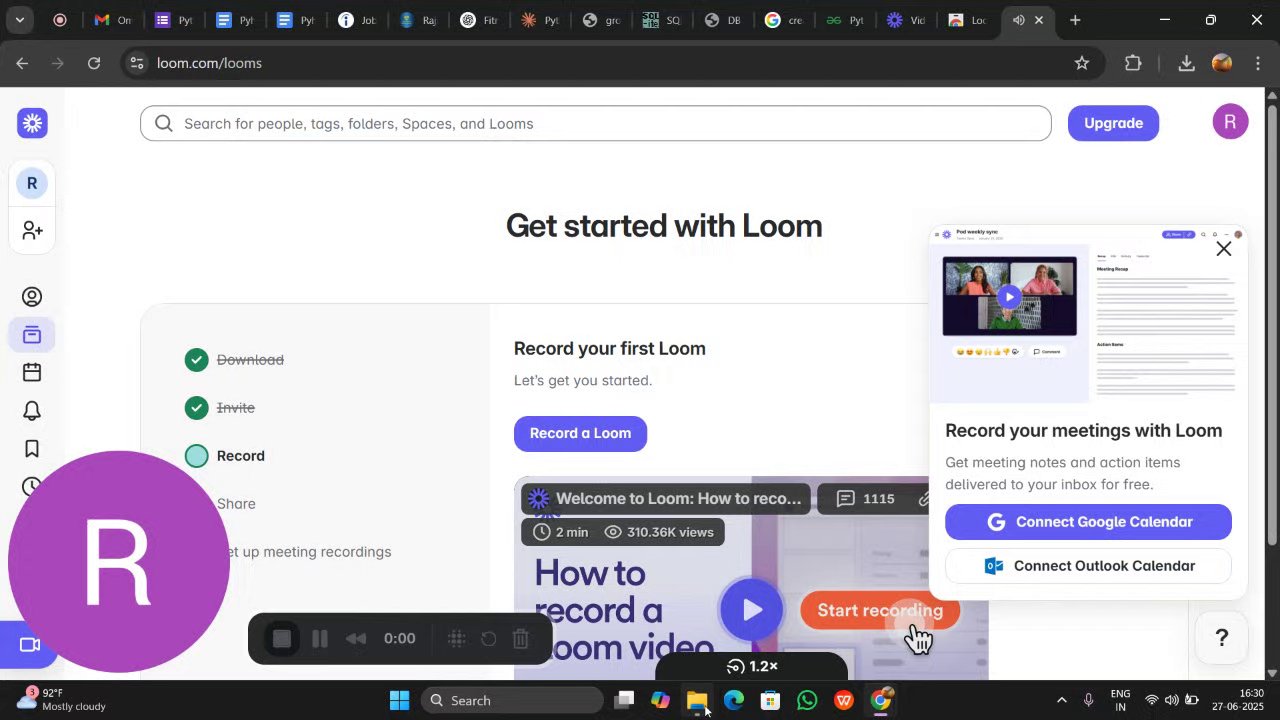Click the help question mark button
Viewport: 1280px width, 720px height.
pyautogui.click(x=1221, y=637)
